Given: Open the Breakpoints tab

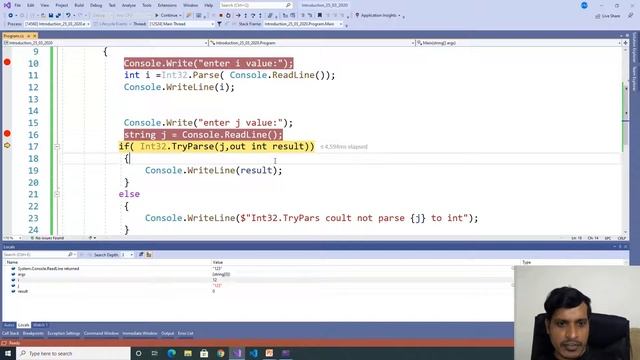Looking at the screenshot, I should (33, 333).
